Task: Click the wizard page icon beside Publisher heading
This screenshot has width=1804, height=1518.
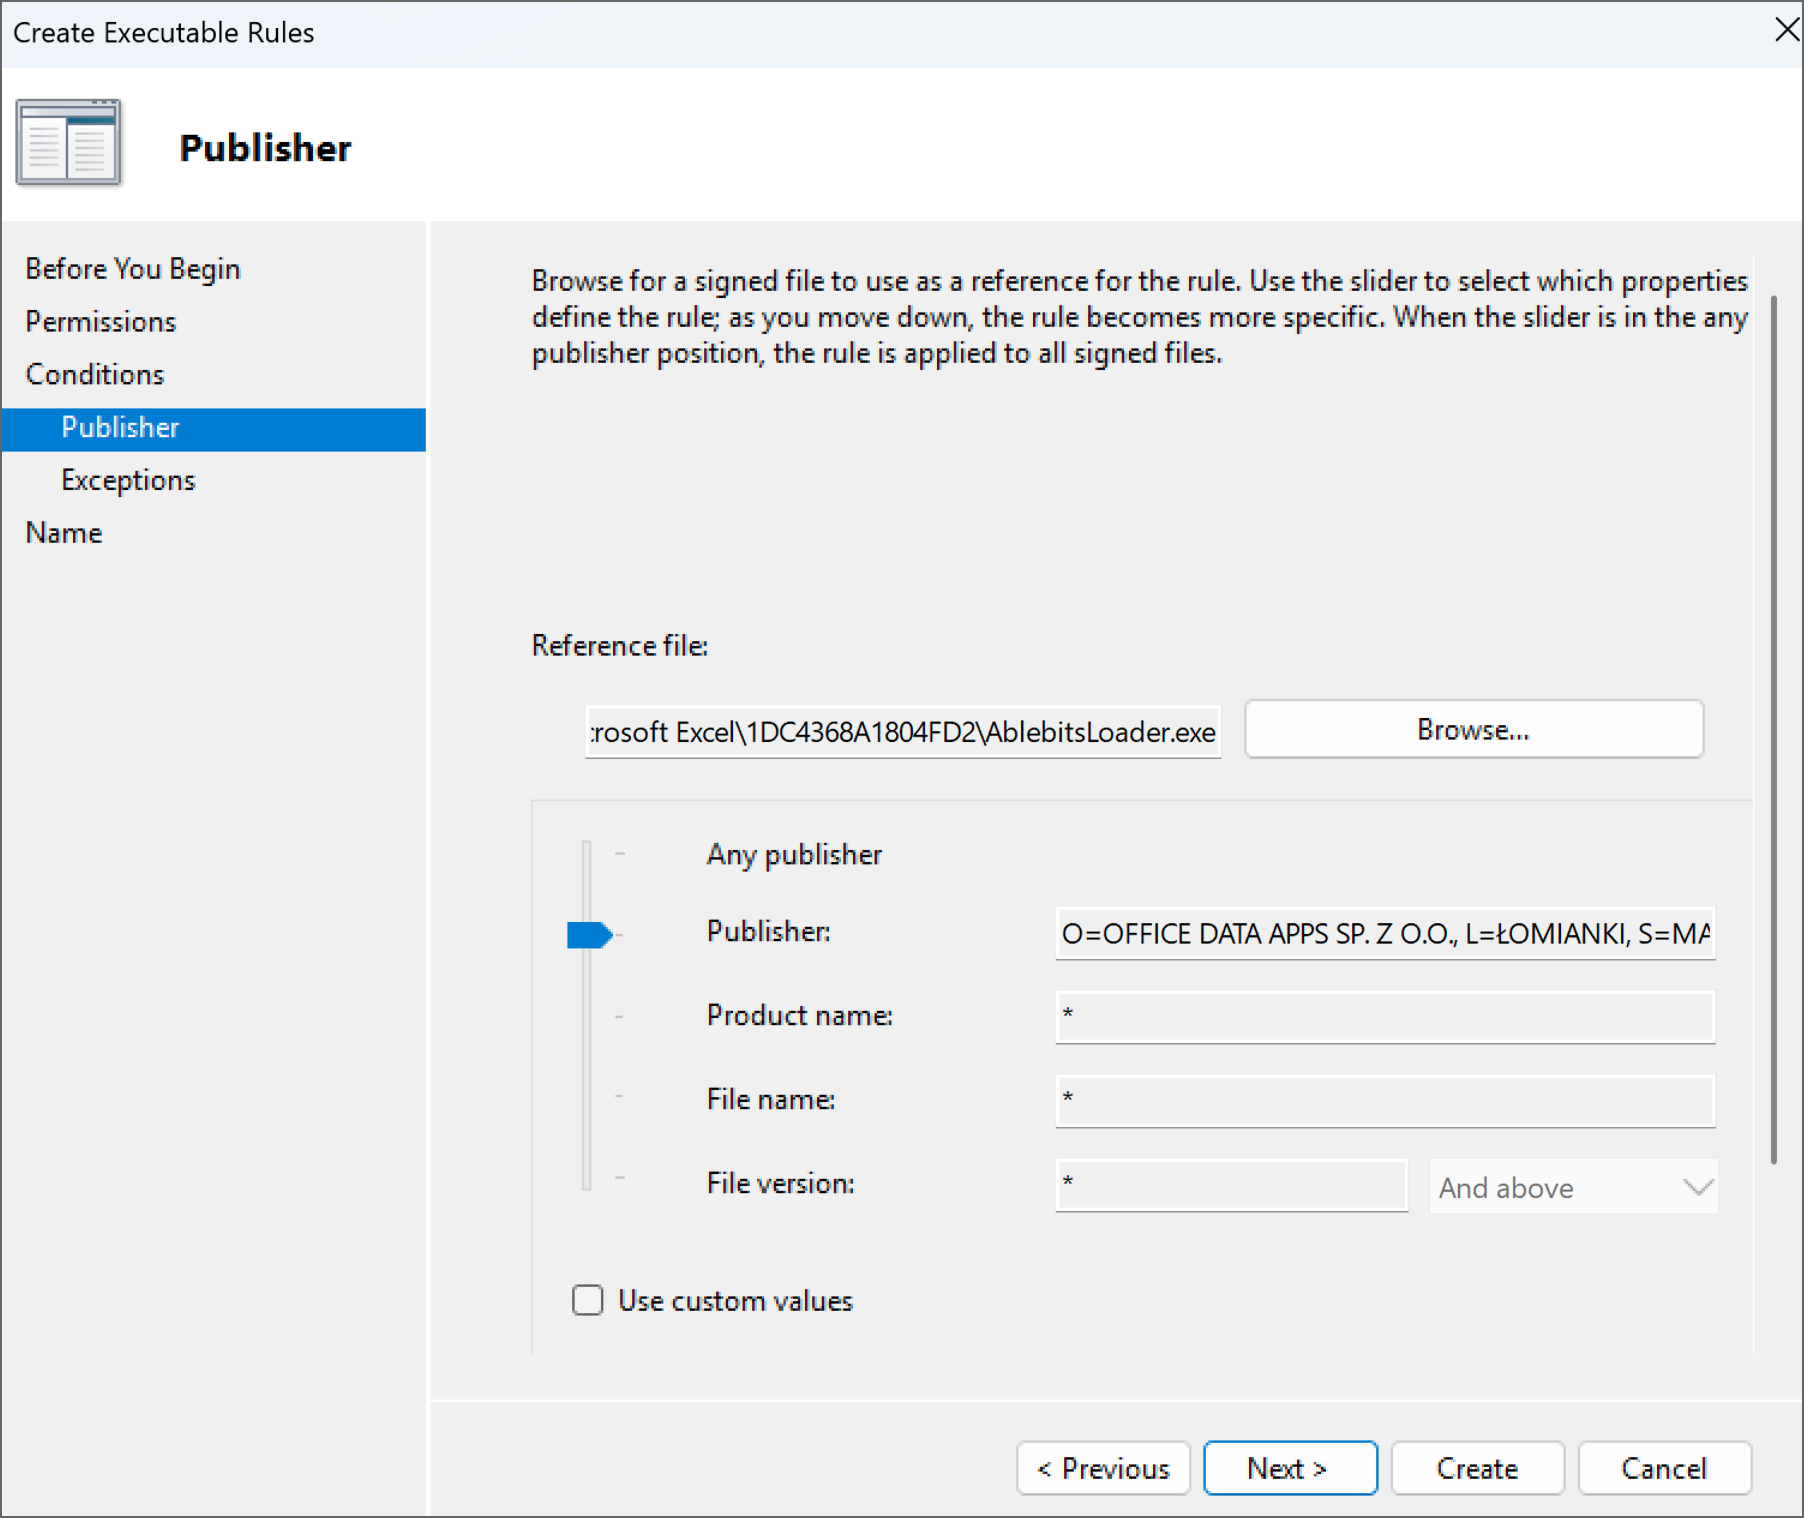Action: (x=68, y=142)
